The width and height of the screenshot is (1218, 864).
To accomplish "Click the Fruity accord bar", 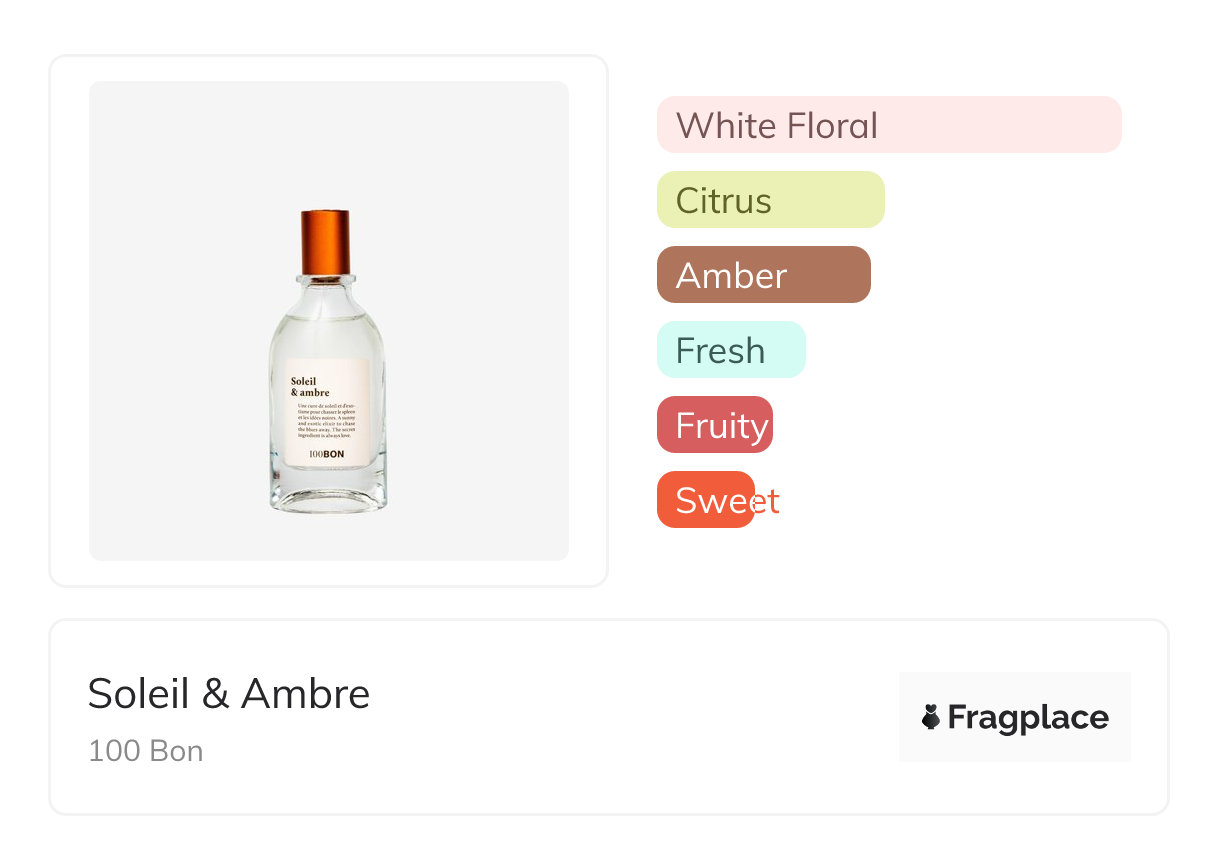I will (x=714, y=425).
